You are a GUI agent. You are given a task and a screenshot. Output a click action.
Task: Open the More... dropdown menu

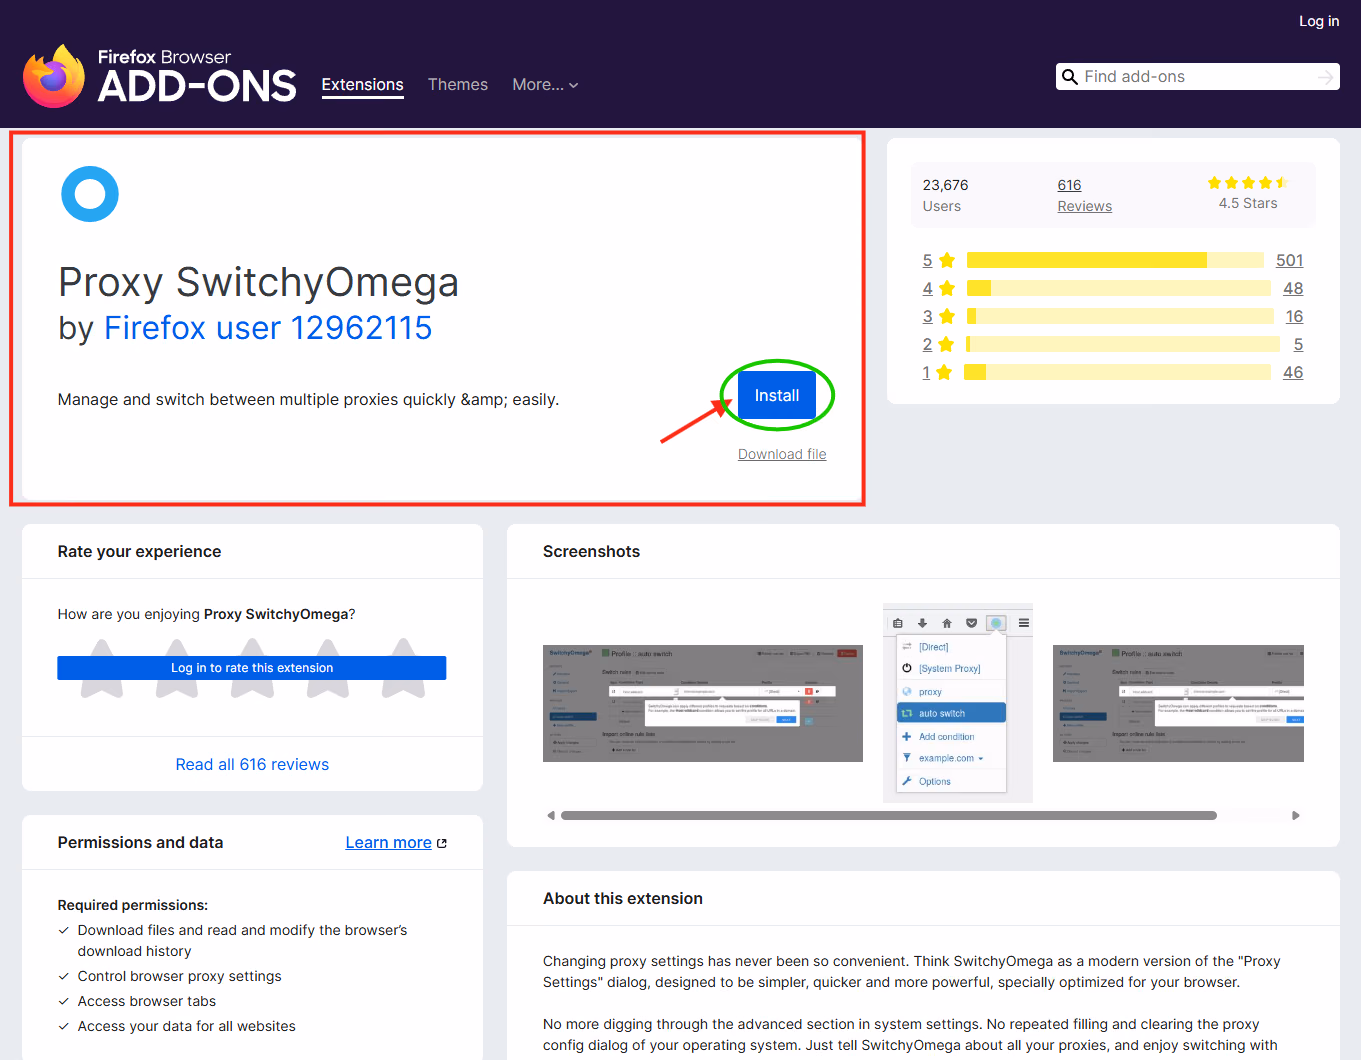545,85
